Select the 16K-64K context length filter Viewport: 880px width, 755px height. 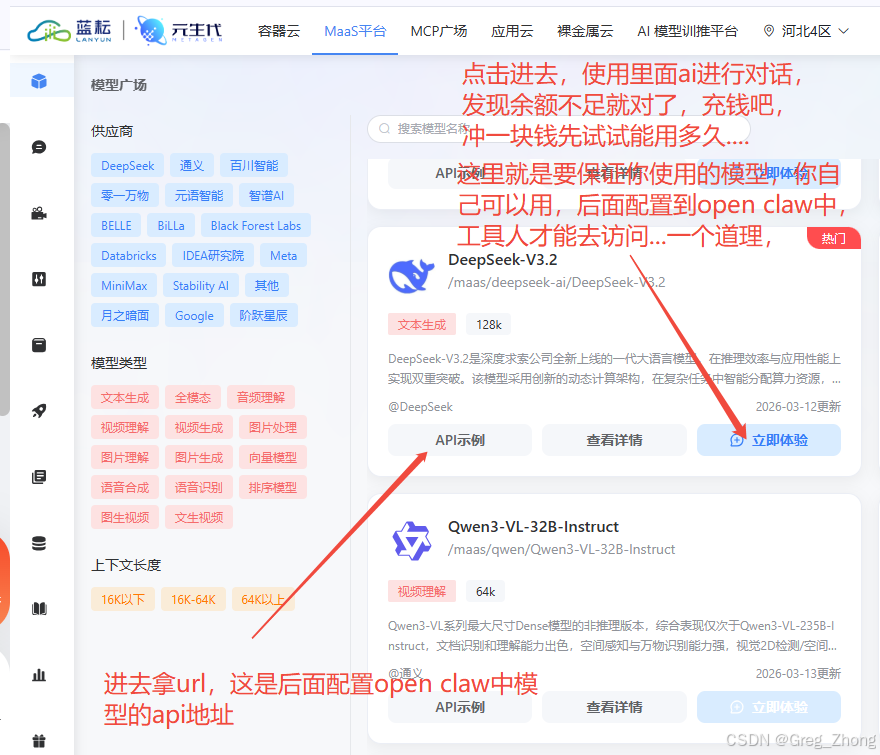pyautogui.click(x=193, y=600)
